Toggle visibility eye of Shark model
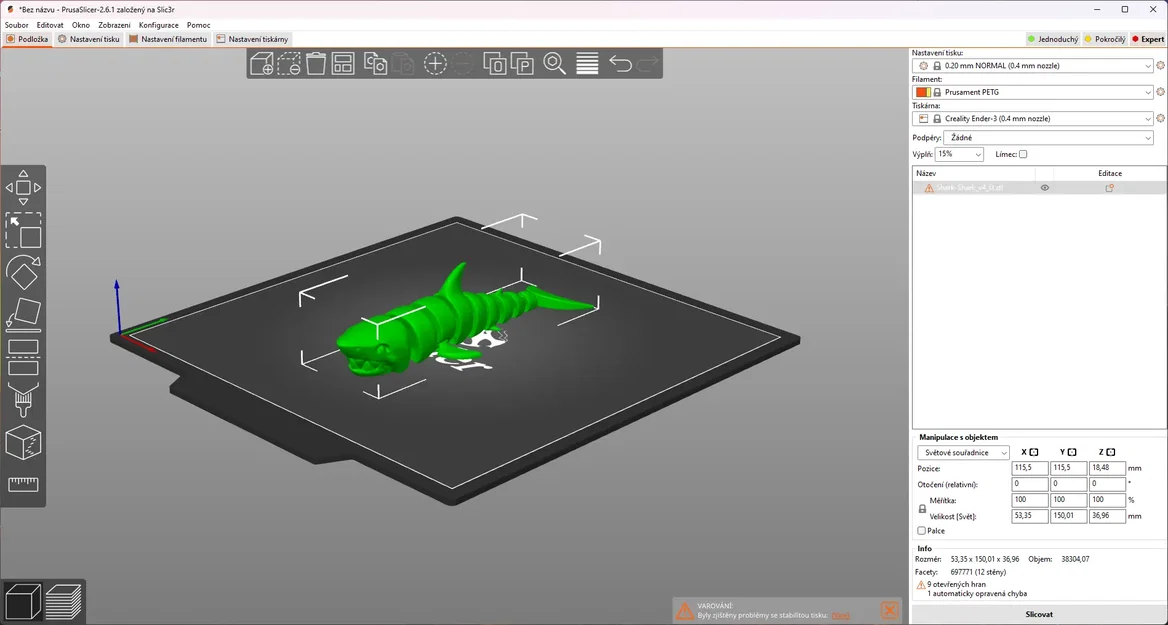This screenshot has height=625, width=1168. tap(1044, 188)
